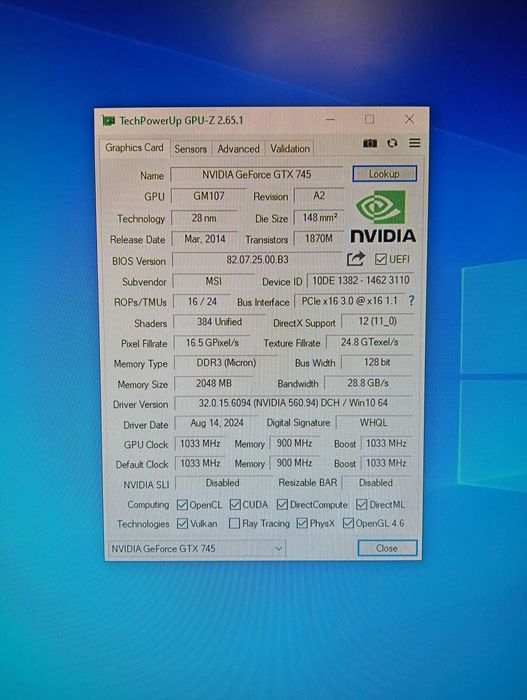Select the Graphics Card tab
This screenshot has width=527, height=700.
(134, 148)
